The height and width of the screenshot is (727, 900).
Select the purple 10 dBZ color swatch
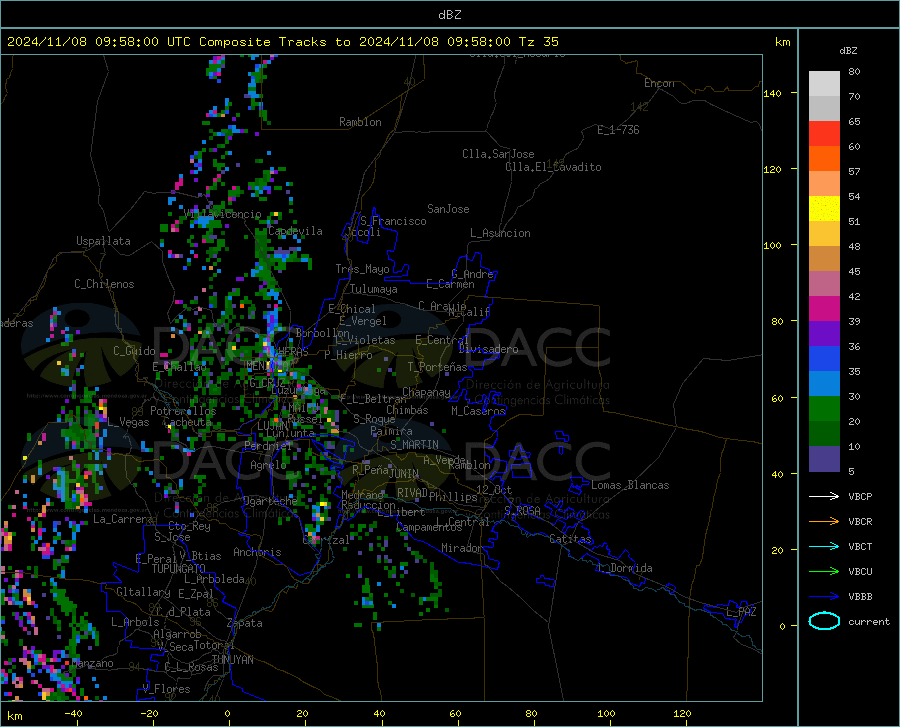[824, 459]
